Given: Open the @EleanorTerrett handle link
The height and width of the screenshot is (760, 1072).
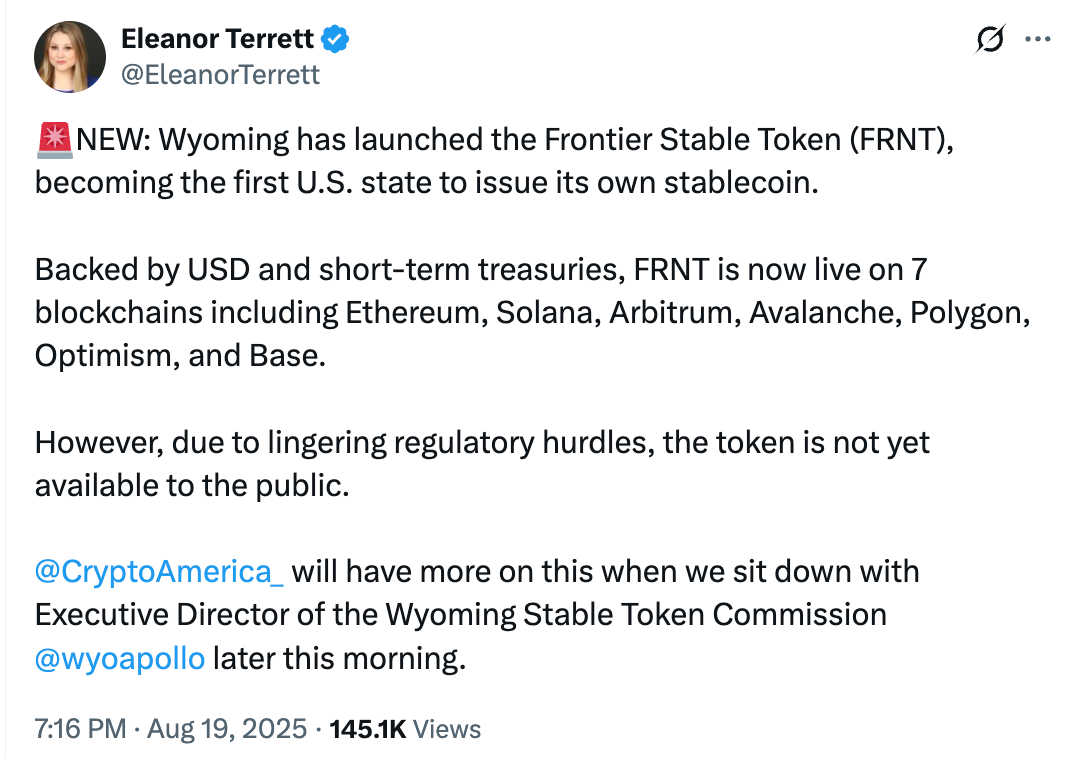Looking at the screenshot, I should pyautogui.click(x=220, y=74).
